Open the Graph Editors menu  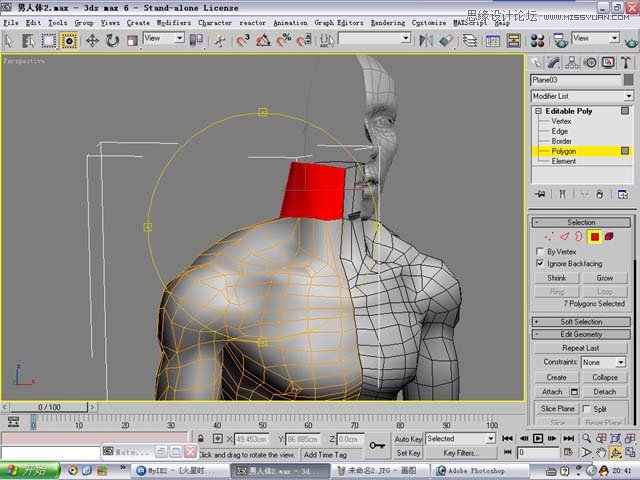[x=339, y=23]
